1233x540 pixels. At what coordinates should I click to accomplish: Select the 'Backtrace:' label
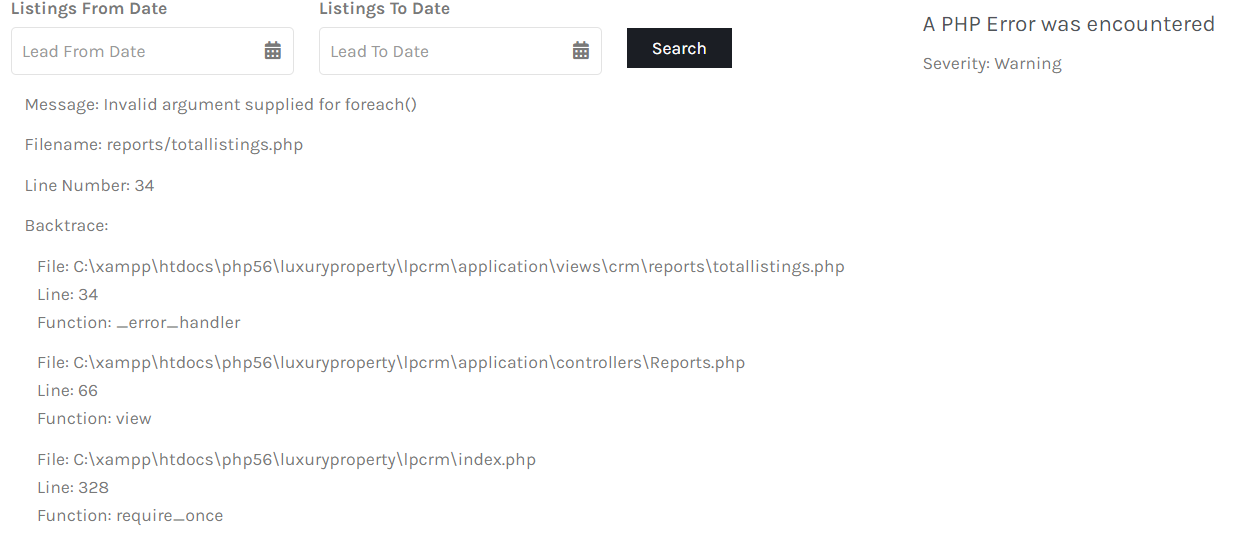tap(66, 226)
